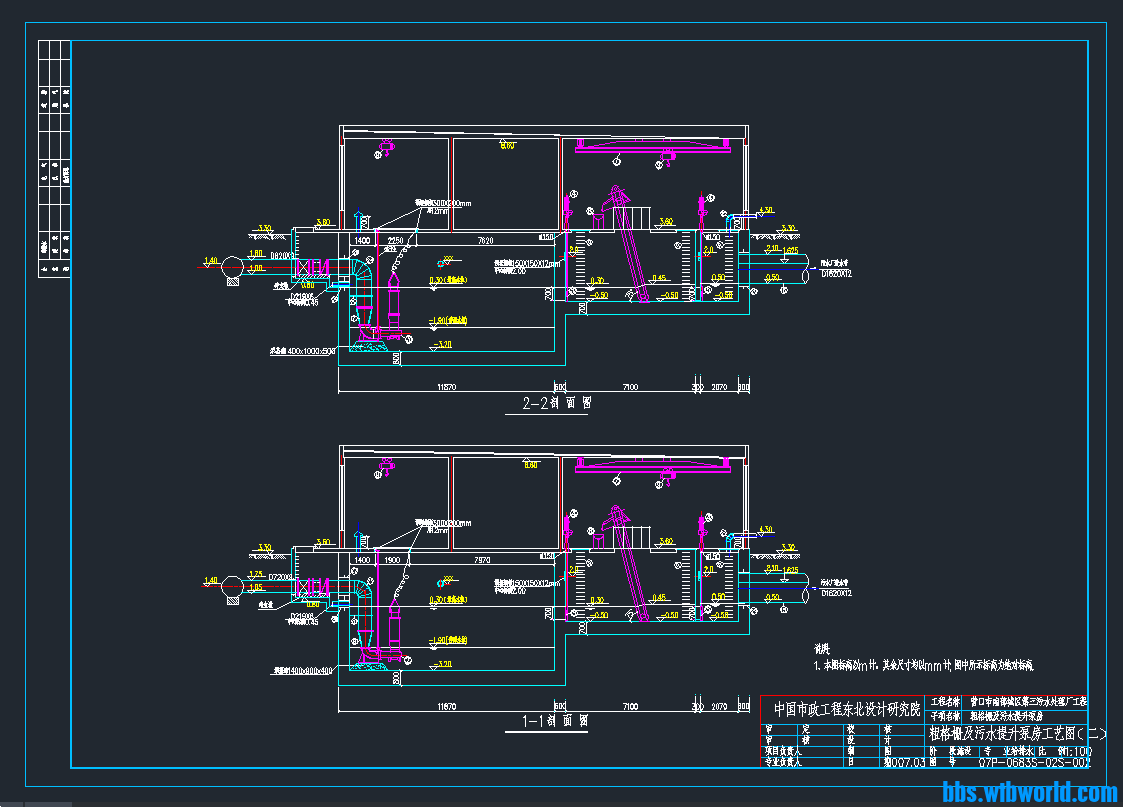Click the inlet pipe circle in section 2-2
Viewport: 1123px width, 807px height.
click(232, 267)
